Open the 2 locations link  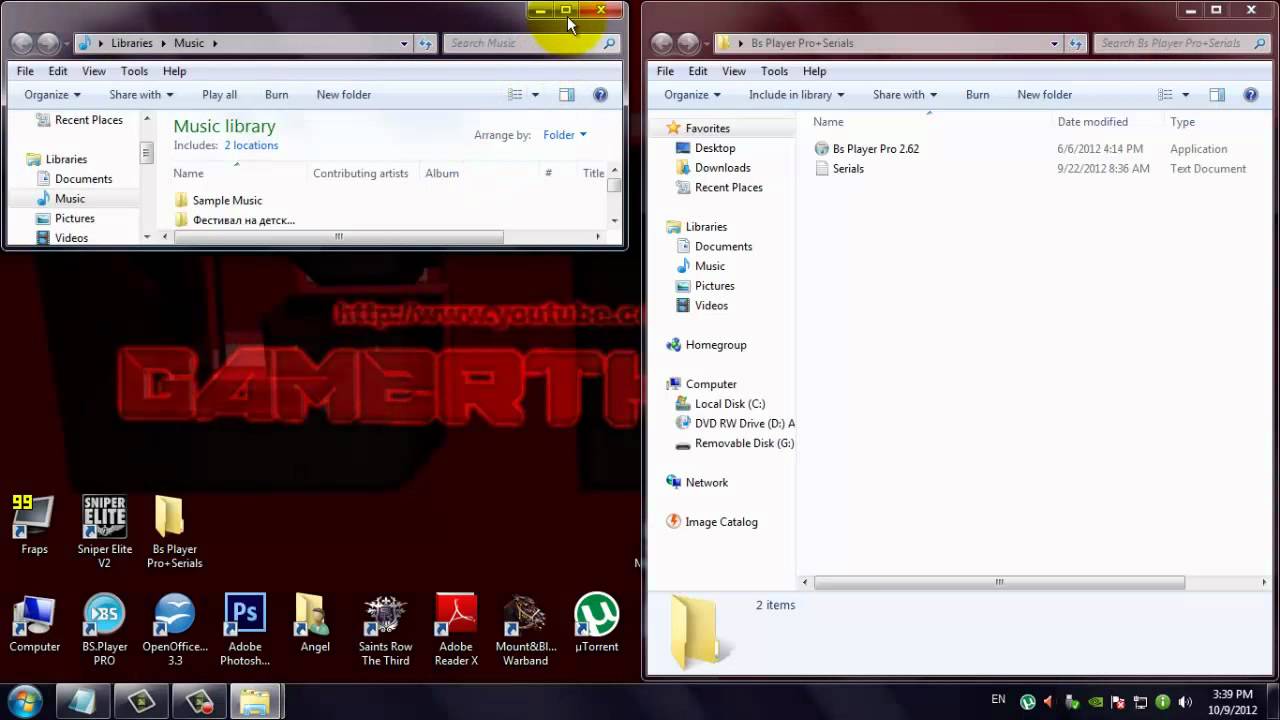click(251, 145)
